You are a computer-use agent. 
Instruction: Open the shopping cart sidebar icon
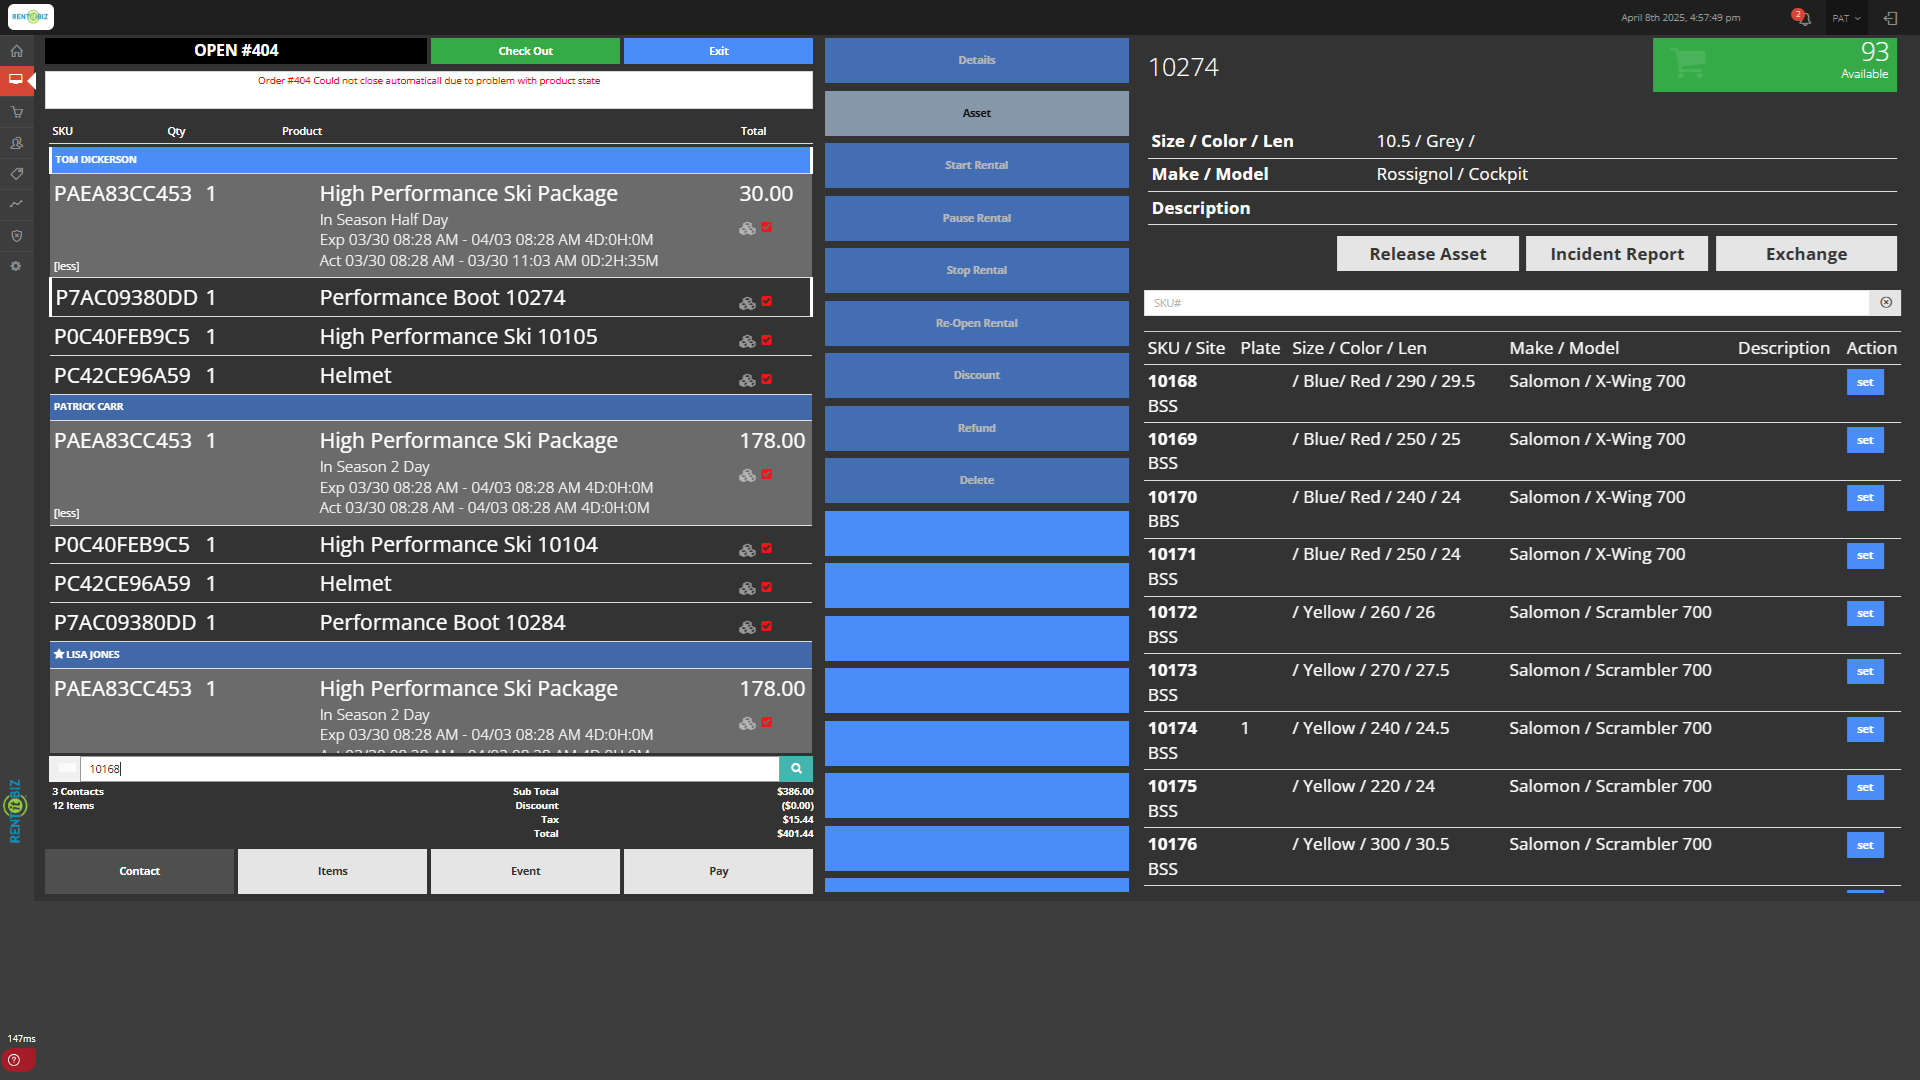[x=16, y=112]
